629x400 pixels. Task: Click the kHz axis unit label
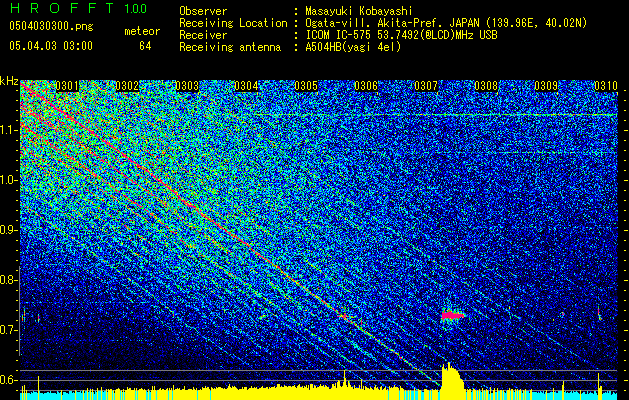[x=9, y=81]
